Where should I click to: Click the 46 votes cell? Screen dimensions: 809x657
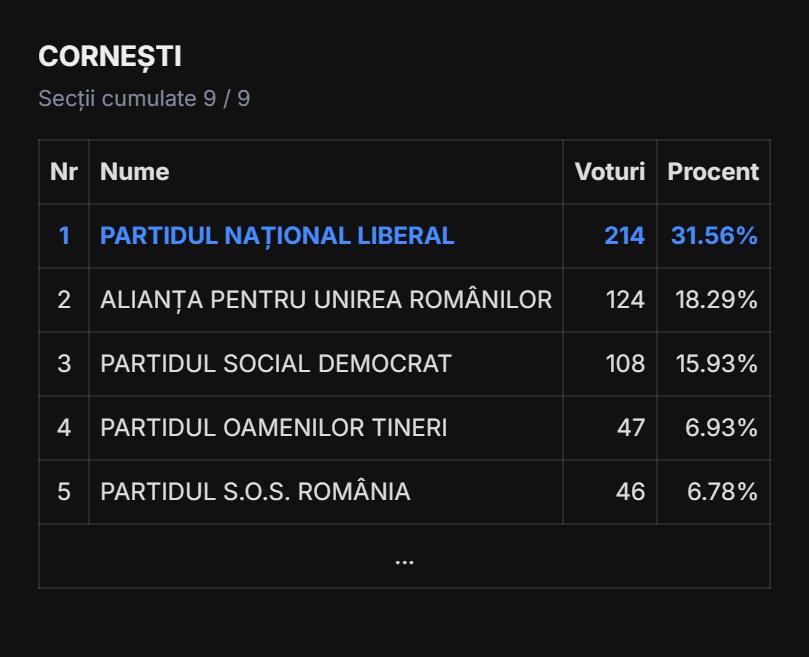[630, 492]
